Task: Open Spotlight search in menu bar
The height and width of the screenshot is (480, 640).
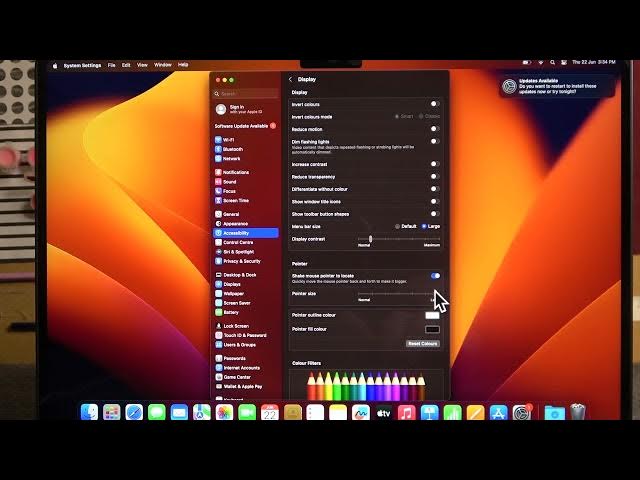Action: (552, 62)
